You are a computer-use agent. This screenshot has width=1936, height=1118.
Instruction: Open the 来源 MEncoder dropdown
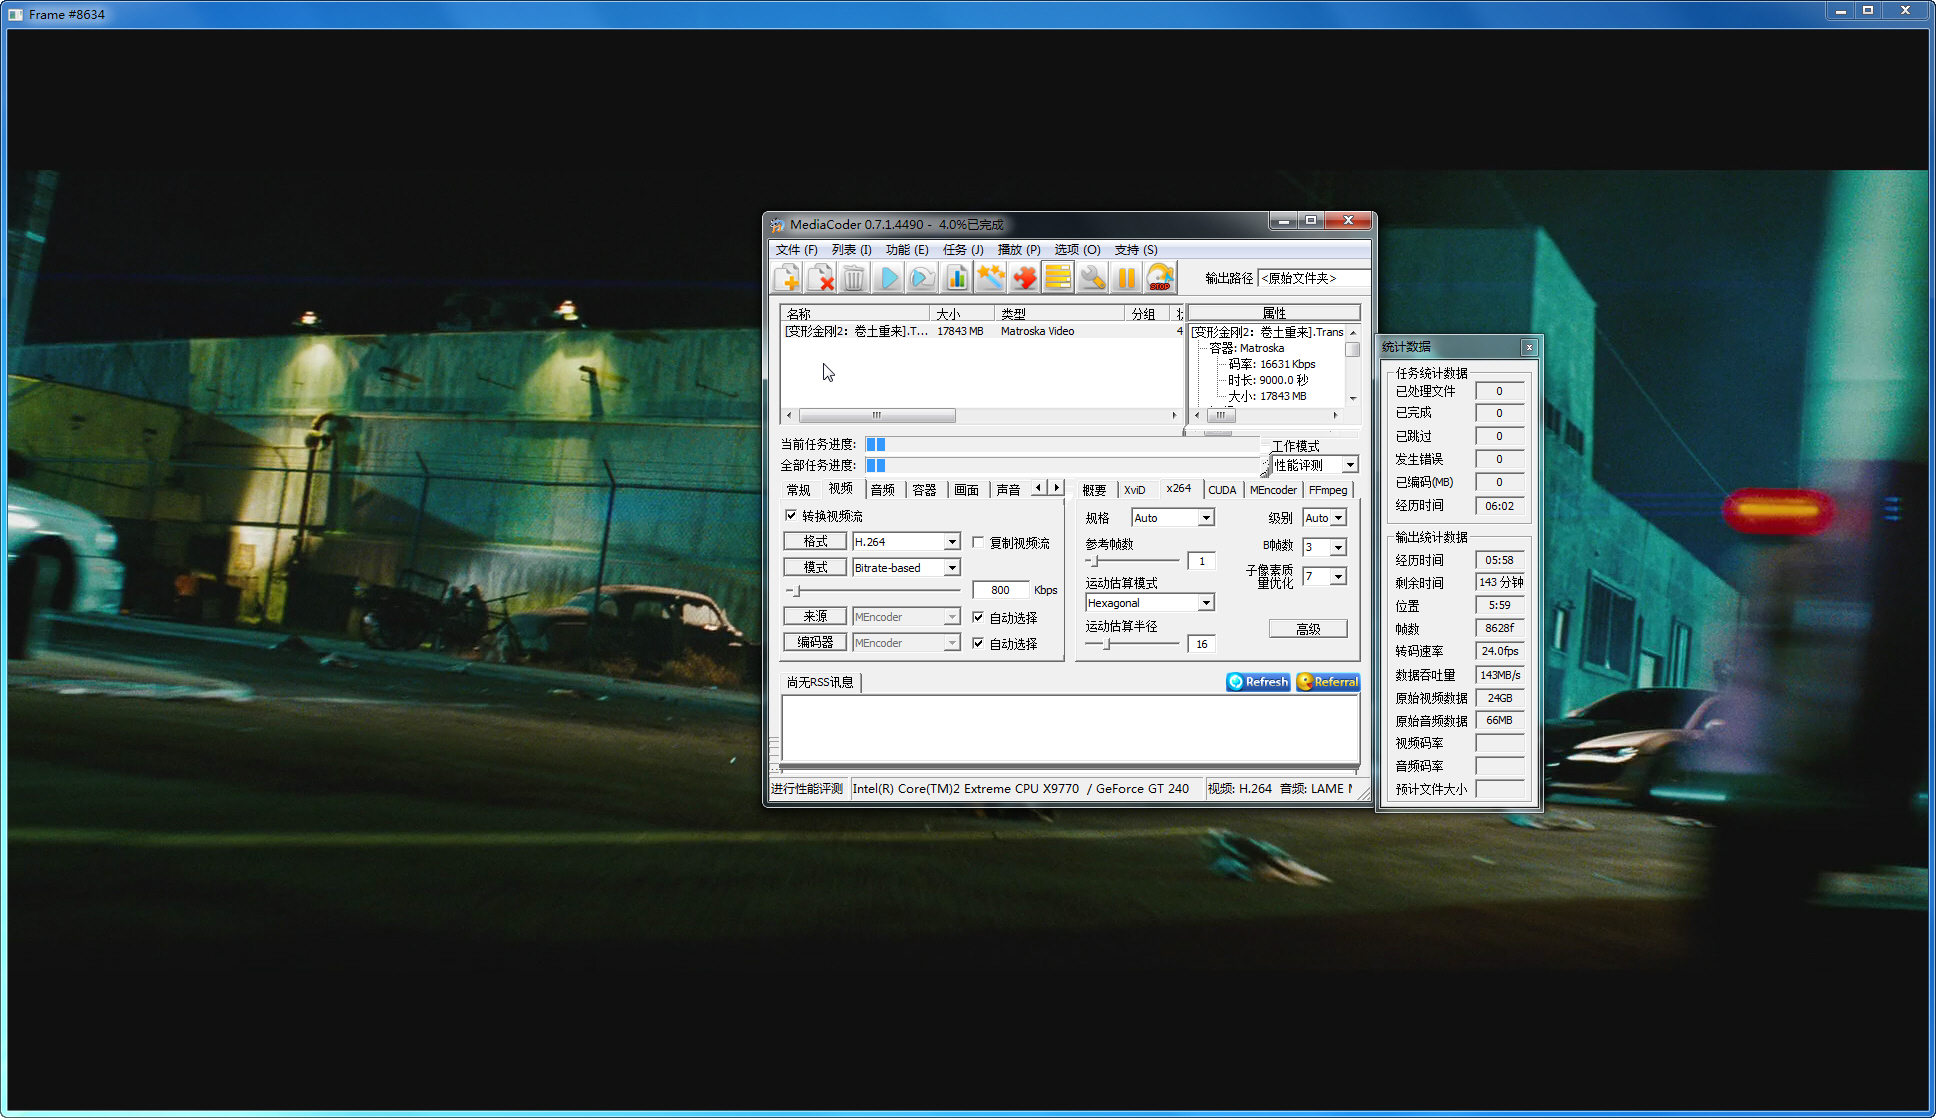click(x=952, y=617)
